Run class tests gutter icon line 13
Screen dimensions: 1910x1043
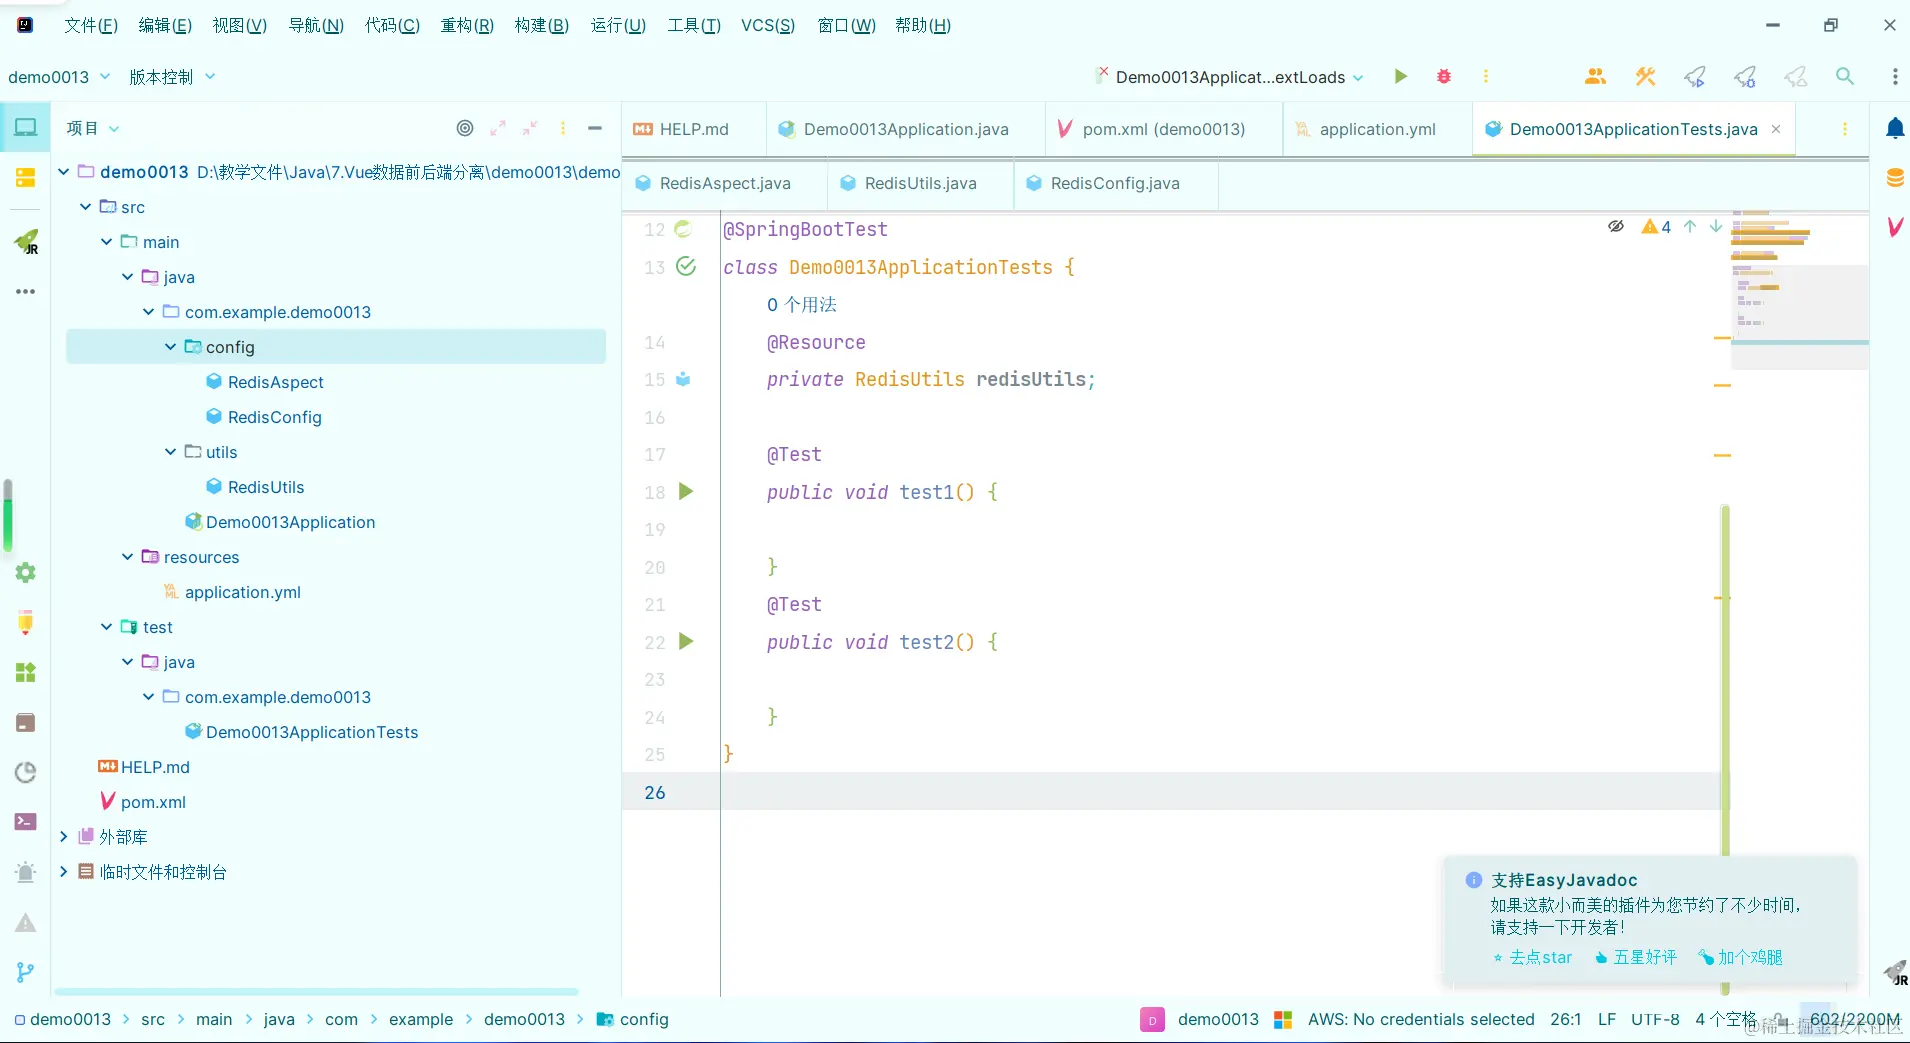tap(686, 266)
